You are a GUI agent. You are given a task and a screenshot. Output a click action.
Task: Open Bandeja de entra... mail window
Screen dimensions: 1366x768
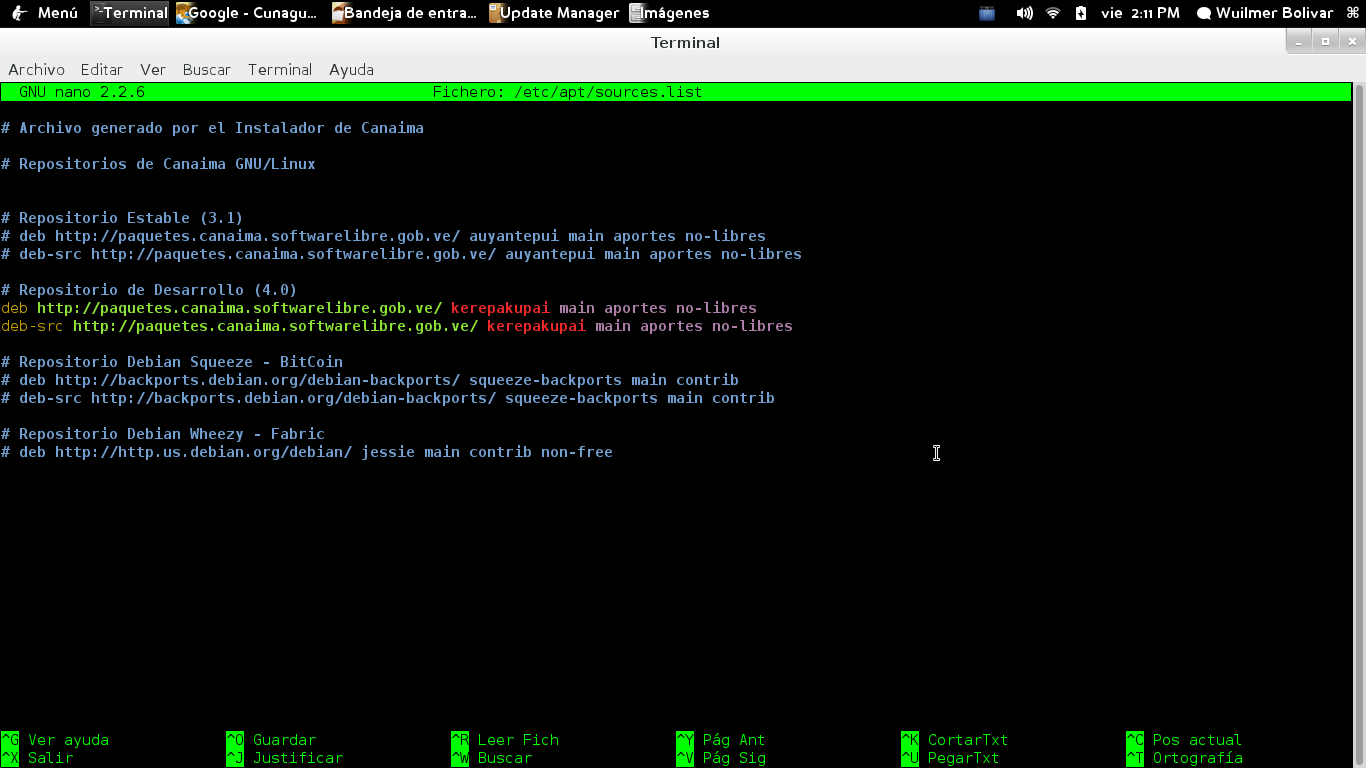(x=405, y=13)
